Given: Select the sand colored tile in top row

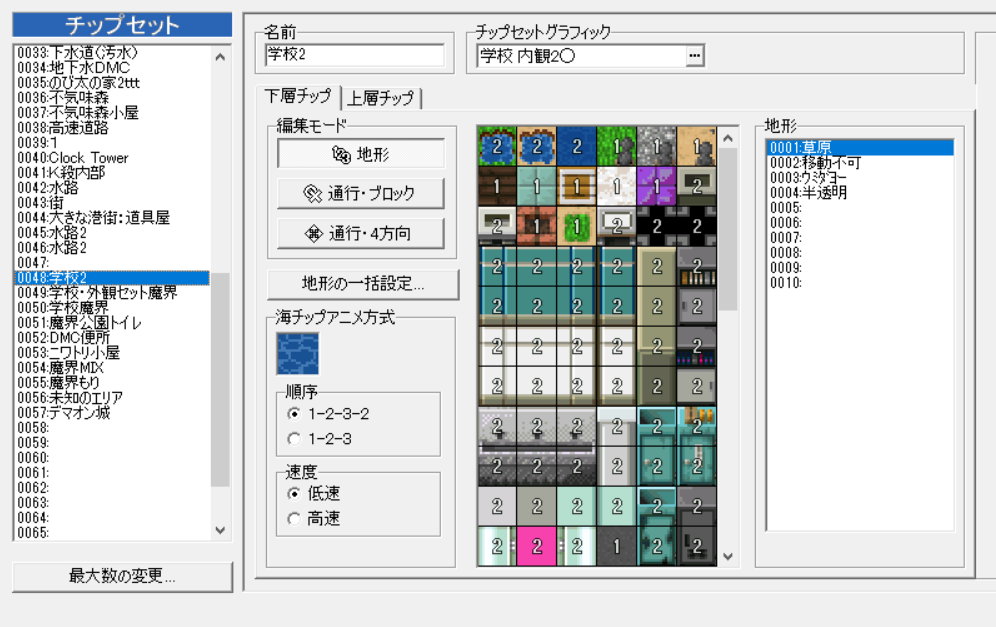Looking at the screenshot, I should tap(697, 146).
